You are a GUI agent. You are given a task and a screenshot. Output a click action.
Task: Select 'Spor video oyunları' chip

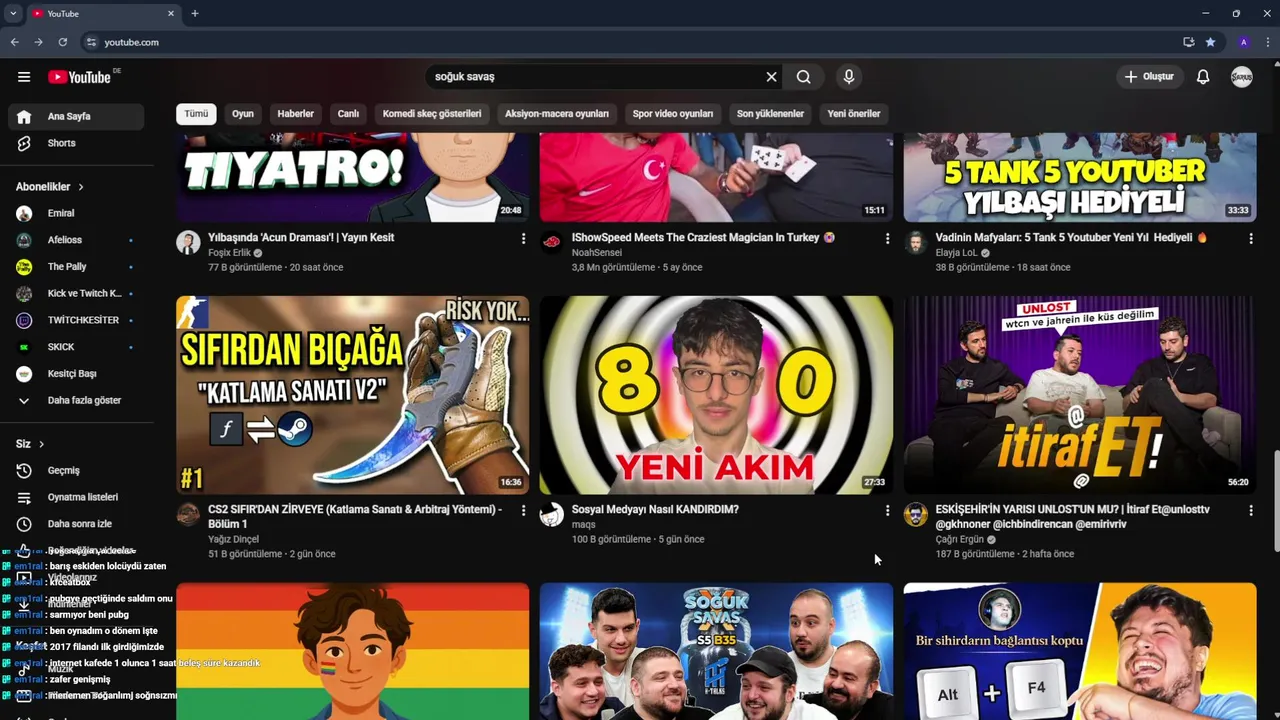pyautogui.click(x=673, y=114)
